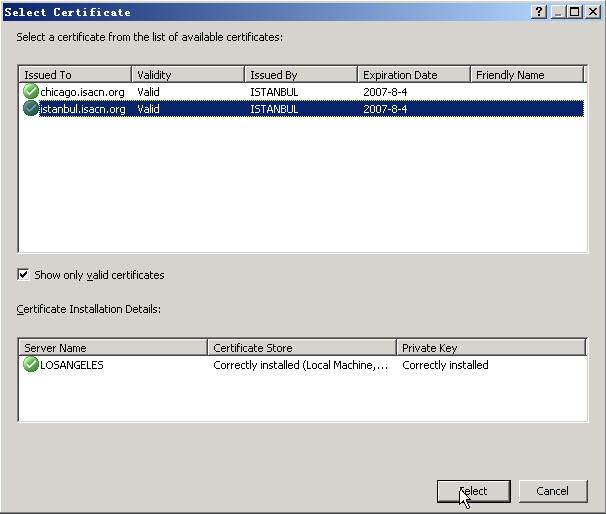Image resolution: width=606 pixels, height=514 pixels.
Task: Click the Issued By column header
Action: pos(300,75)
